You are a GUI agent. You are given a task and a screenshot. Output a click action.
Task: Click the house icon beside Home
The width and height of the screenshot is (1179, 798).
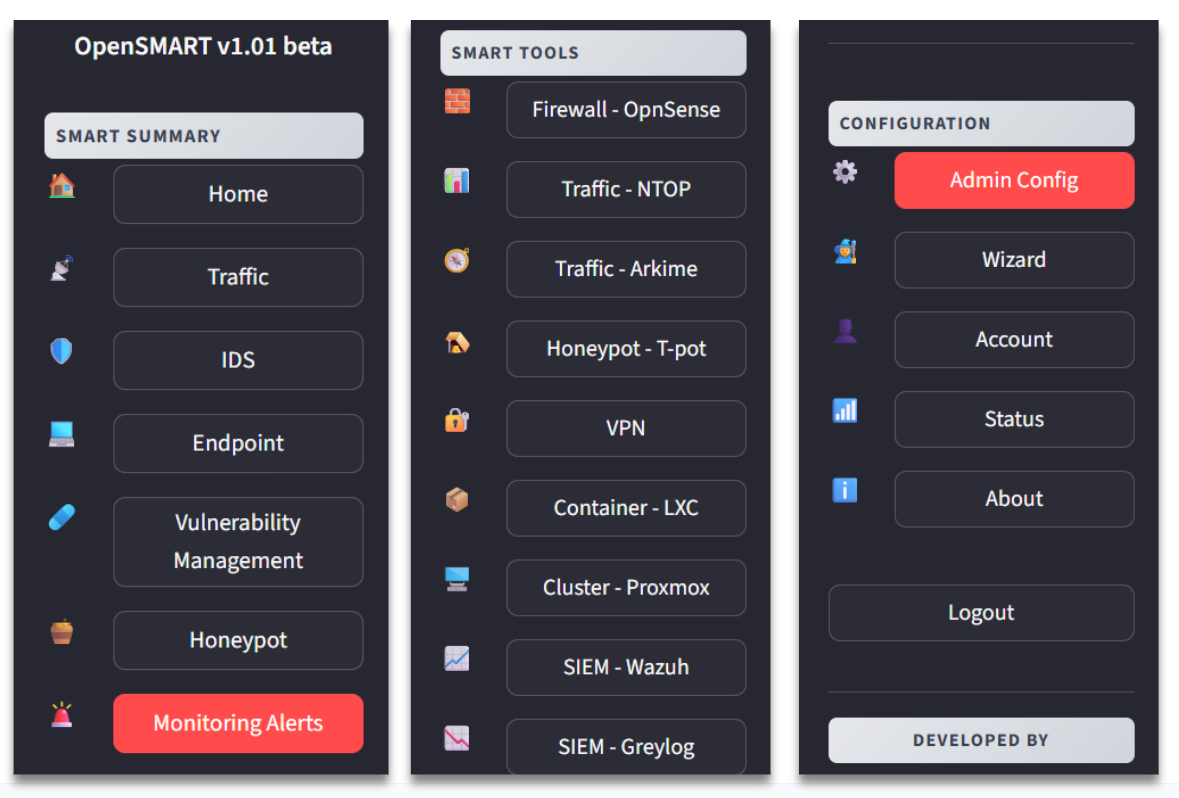click(x=62, y=186)
